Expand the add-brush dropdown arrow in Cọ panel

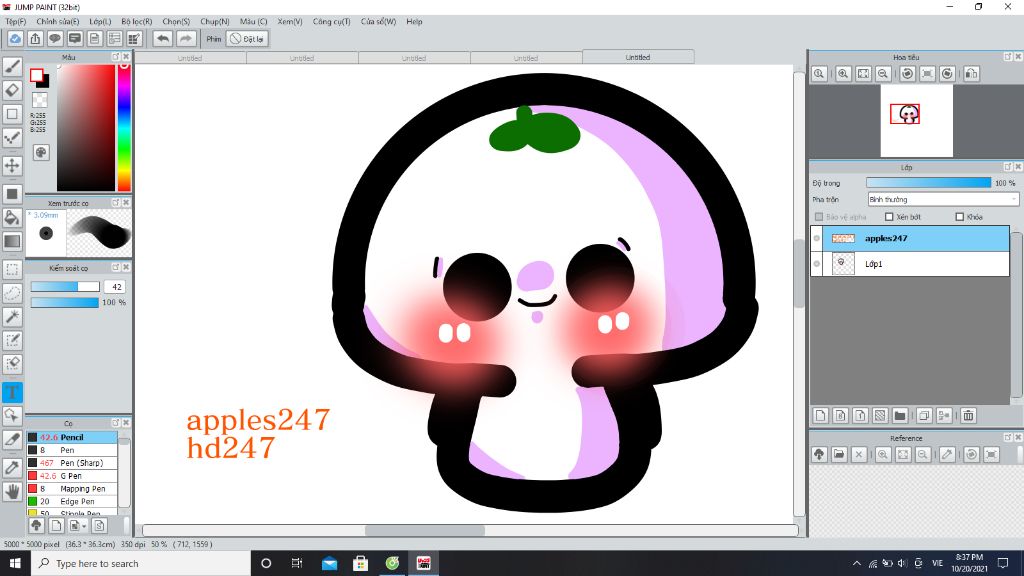(x=84, y=526)
